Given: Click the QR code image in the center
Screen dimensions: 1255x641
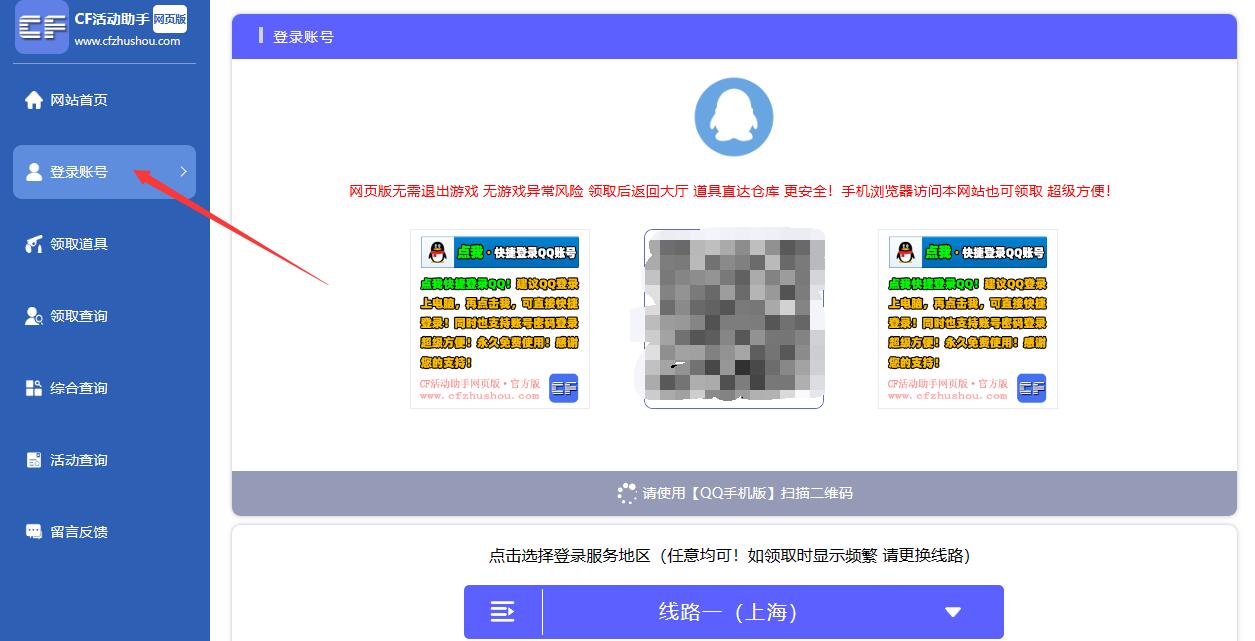Looking at the screenshot, I should 733,319.
